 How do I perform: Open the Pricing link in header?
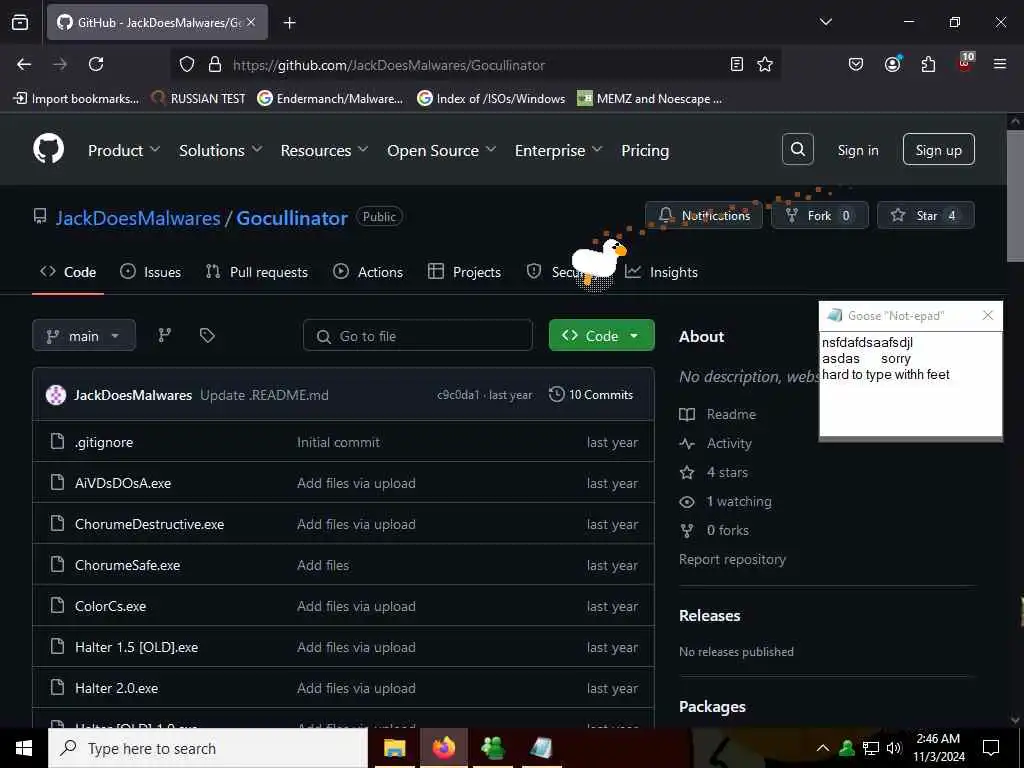click(x=645, y=150)
